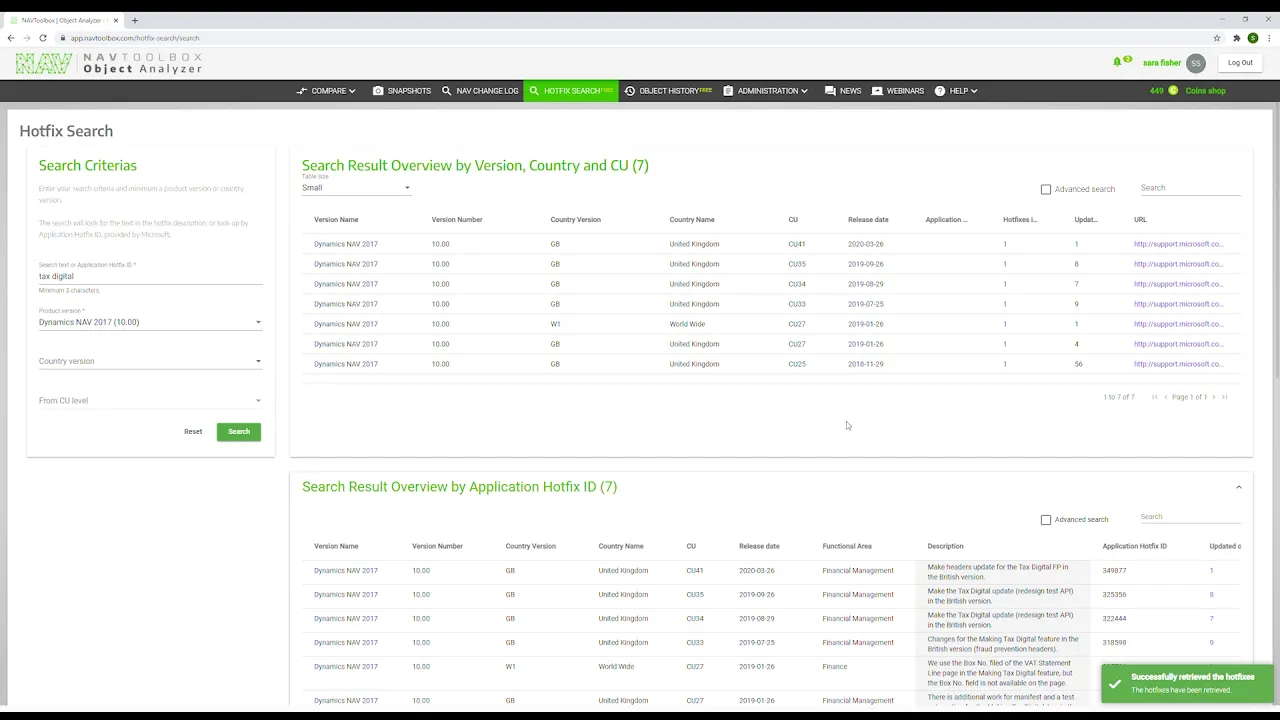
Task: Click hotfix ID 349877
Action: tap(1114, 571)
